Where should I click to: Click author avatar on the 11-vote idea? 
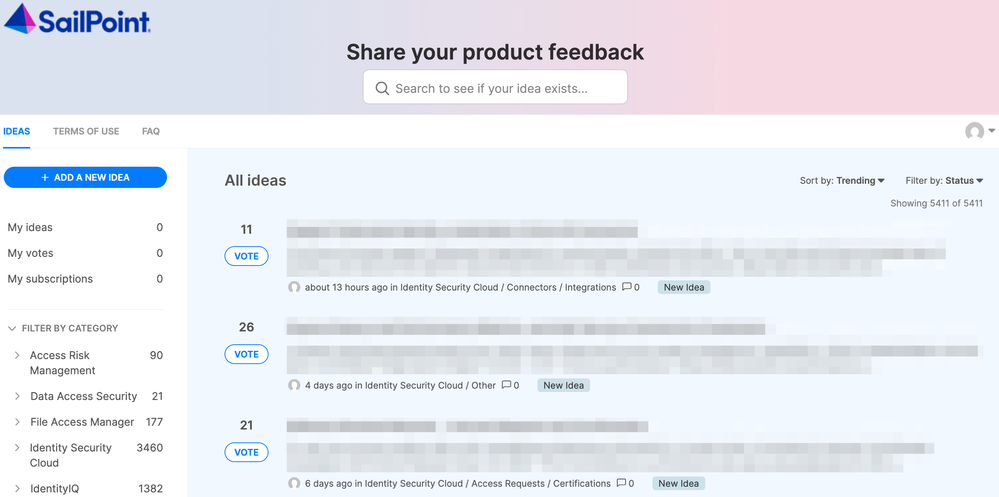294,287
